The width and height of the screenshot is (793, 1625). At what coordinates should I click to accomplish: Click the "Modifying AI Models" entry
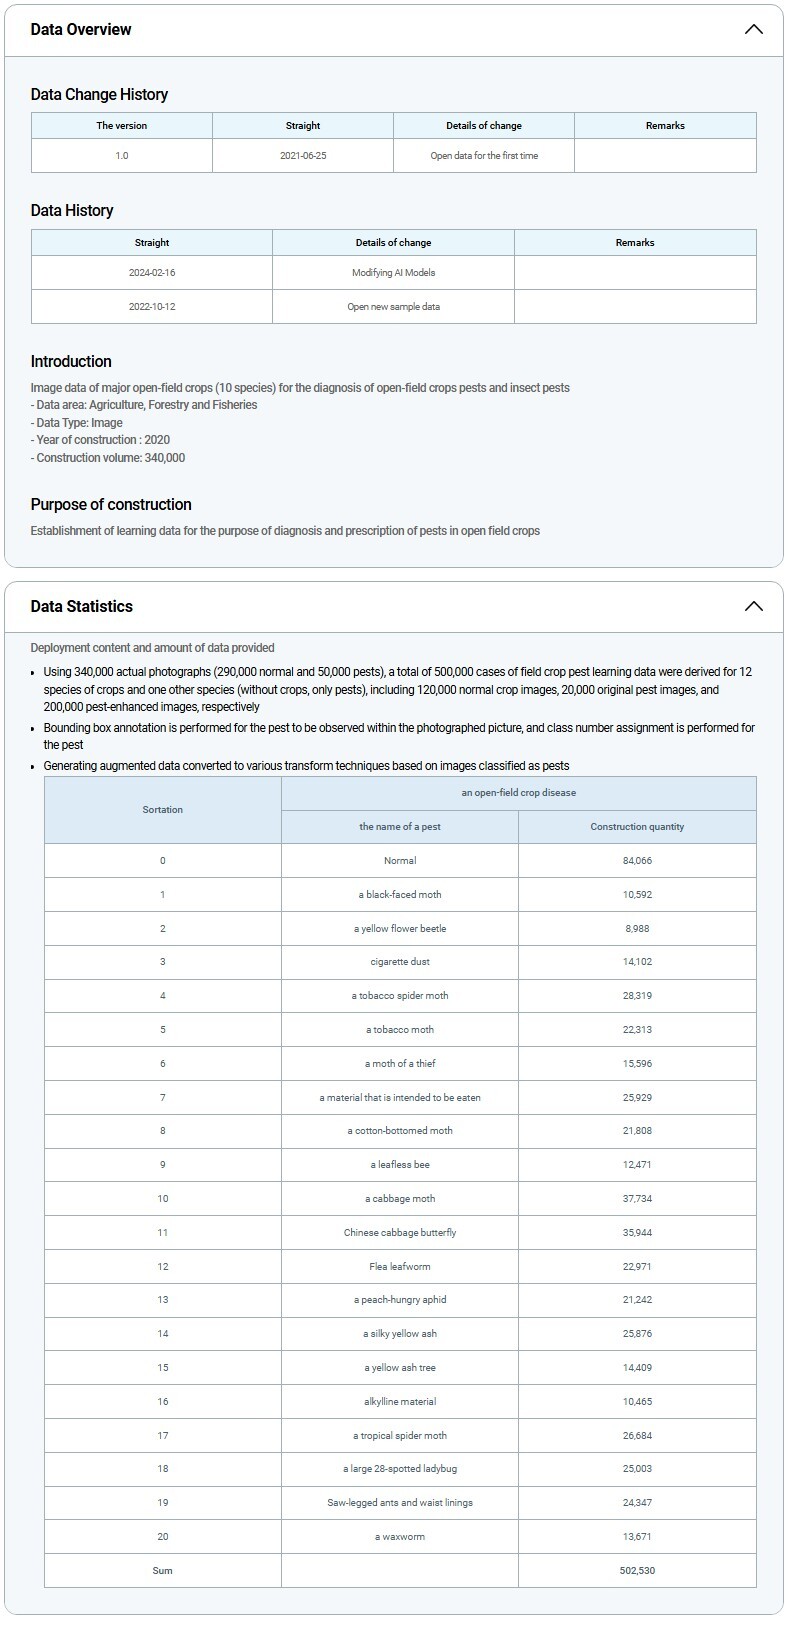coord(393,273)
